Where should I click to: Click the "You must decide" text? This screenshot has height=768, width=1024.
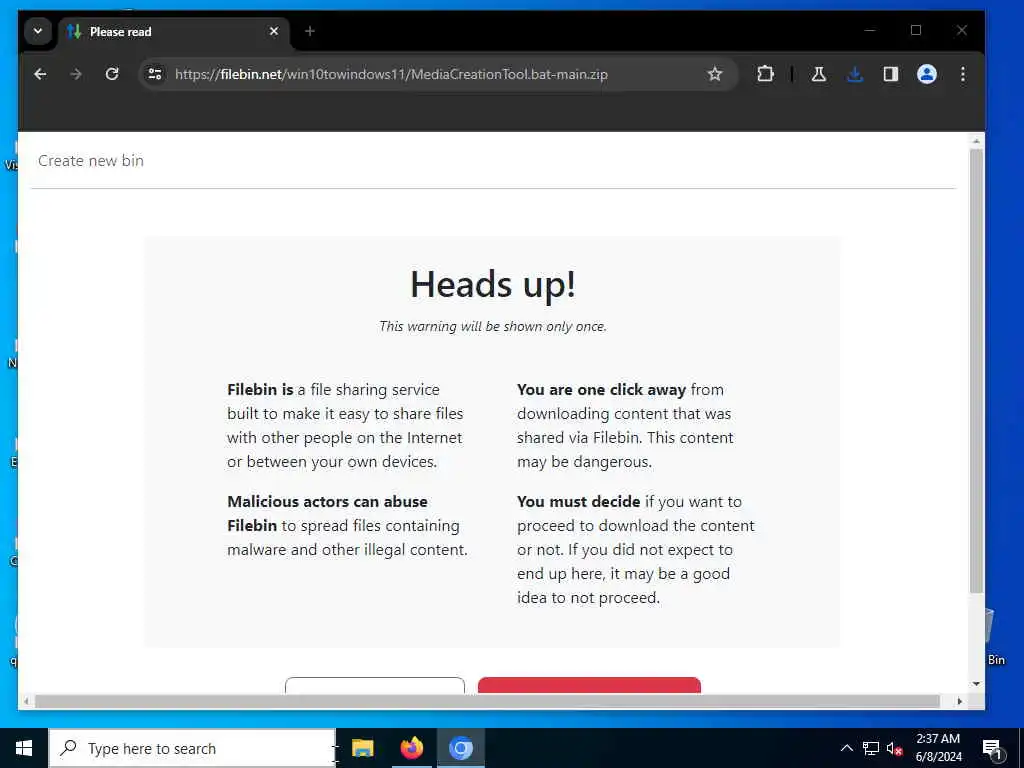pos(578,502)
